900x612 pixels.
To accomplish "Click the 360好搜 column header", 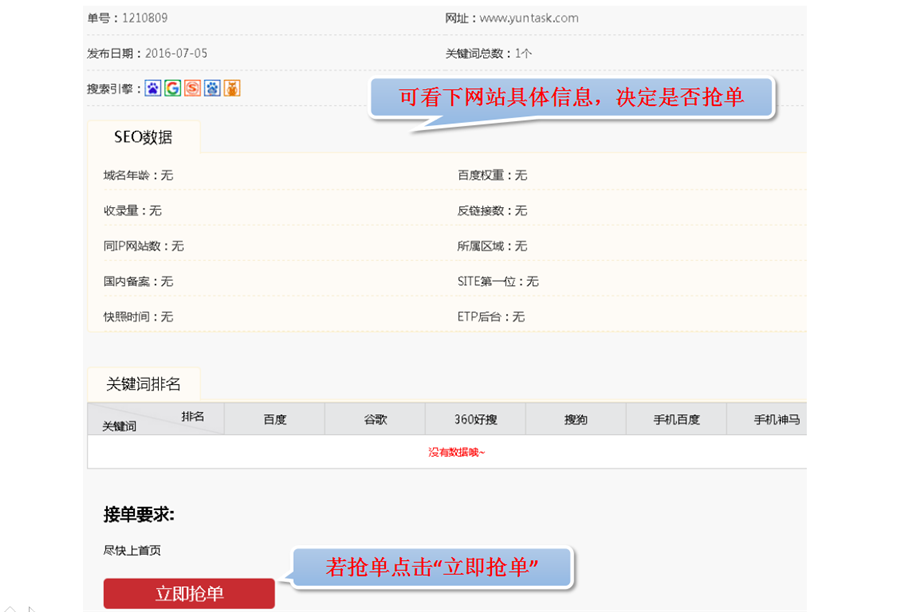I will coord(475,420).
